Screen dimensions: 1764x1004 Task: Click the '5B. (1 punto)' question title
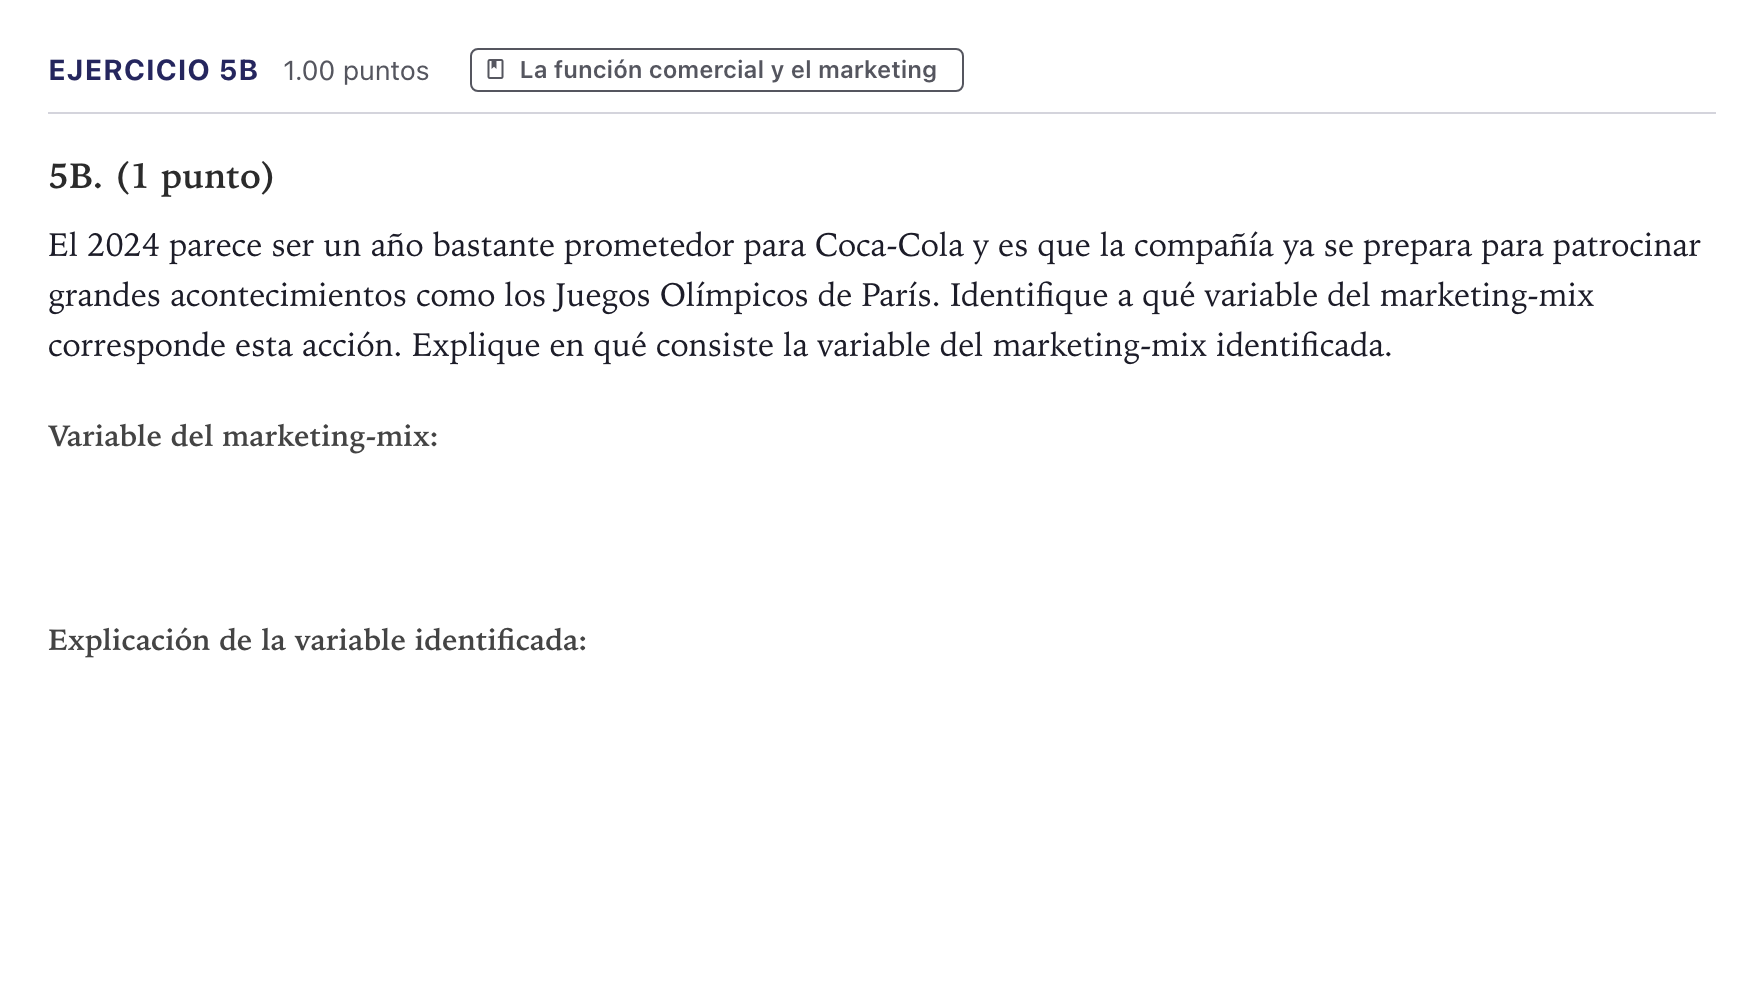(161, 177)
